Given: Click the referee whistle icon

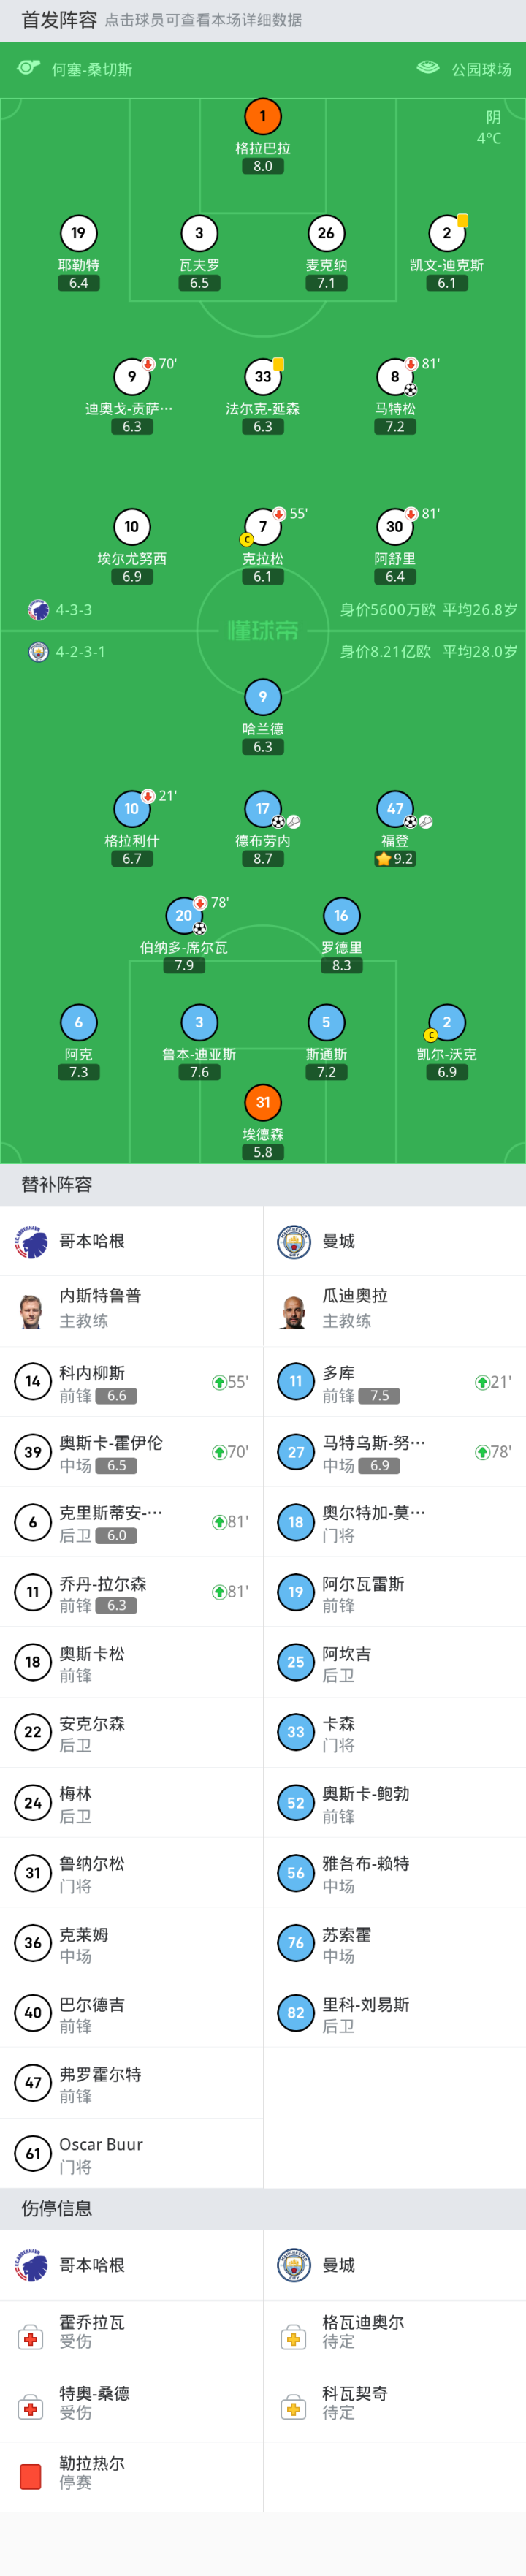Looking at the screenshot, I should point(28,68).
